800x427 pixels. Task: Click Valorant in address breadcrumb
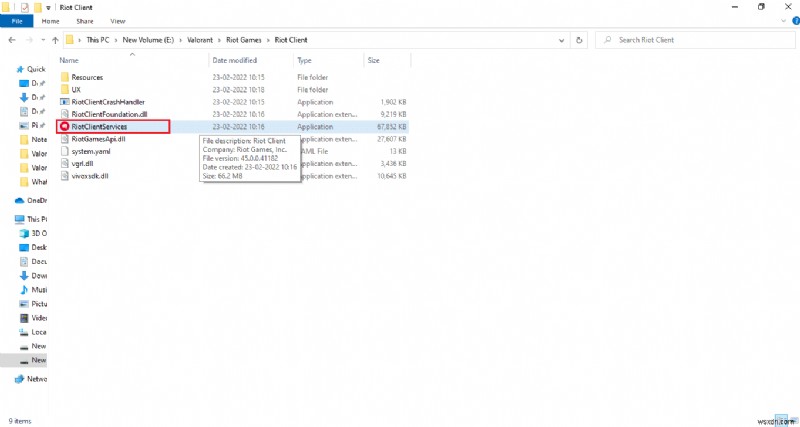click(199, 40)
